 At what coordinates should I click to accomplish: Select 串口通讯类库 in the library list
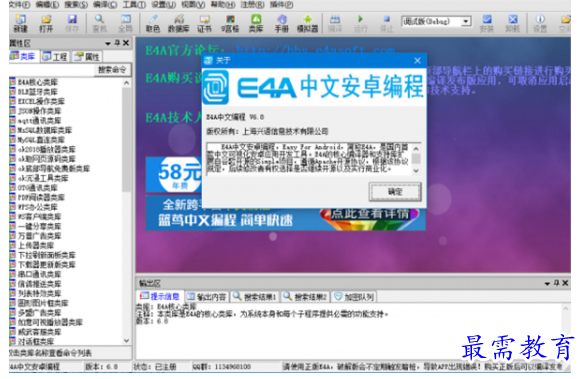39,274
